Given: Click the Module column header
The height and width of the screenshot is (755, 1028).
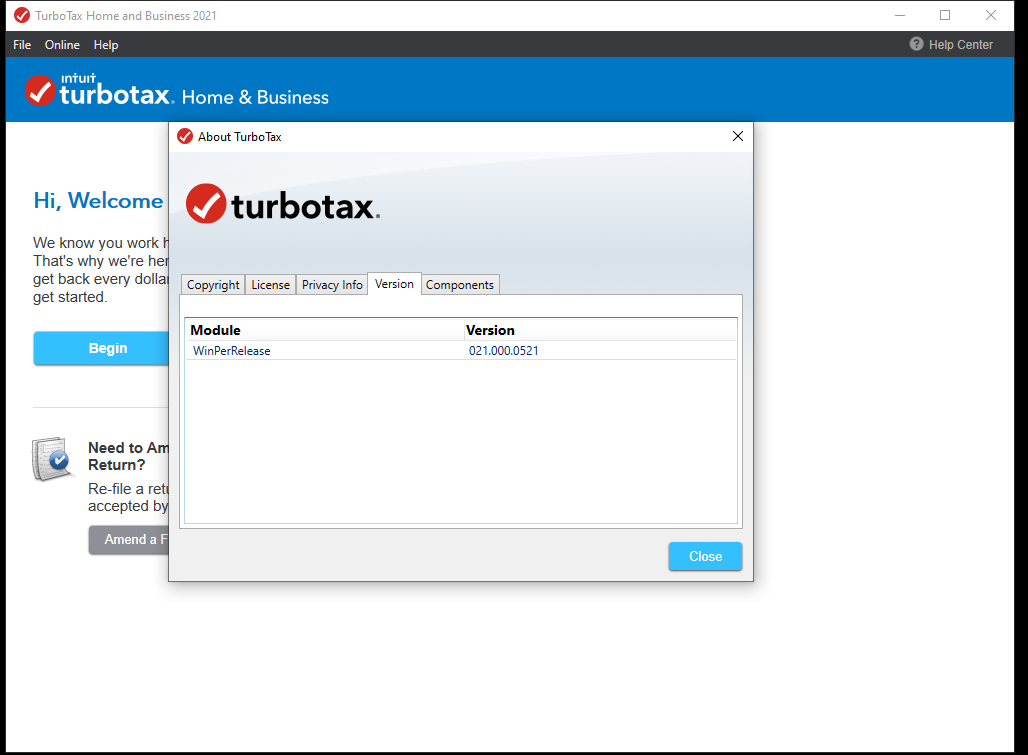Looking at the screenshot, I should (325, 330).
